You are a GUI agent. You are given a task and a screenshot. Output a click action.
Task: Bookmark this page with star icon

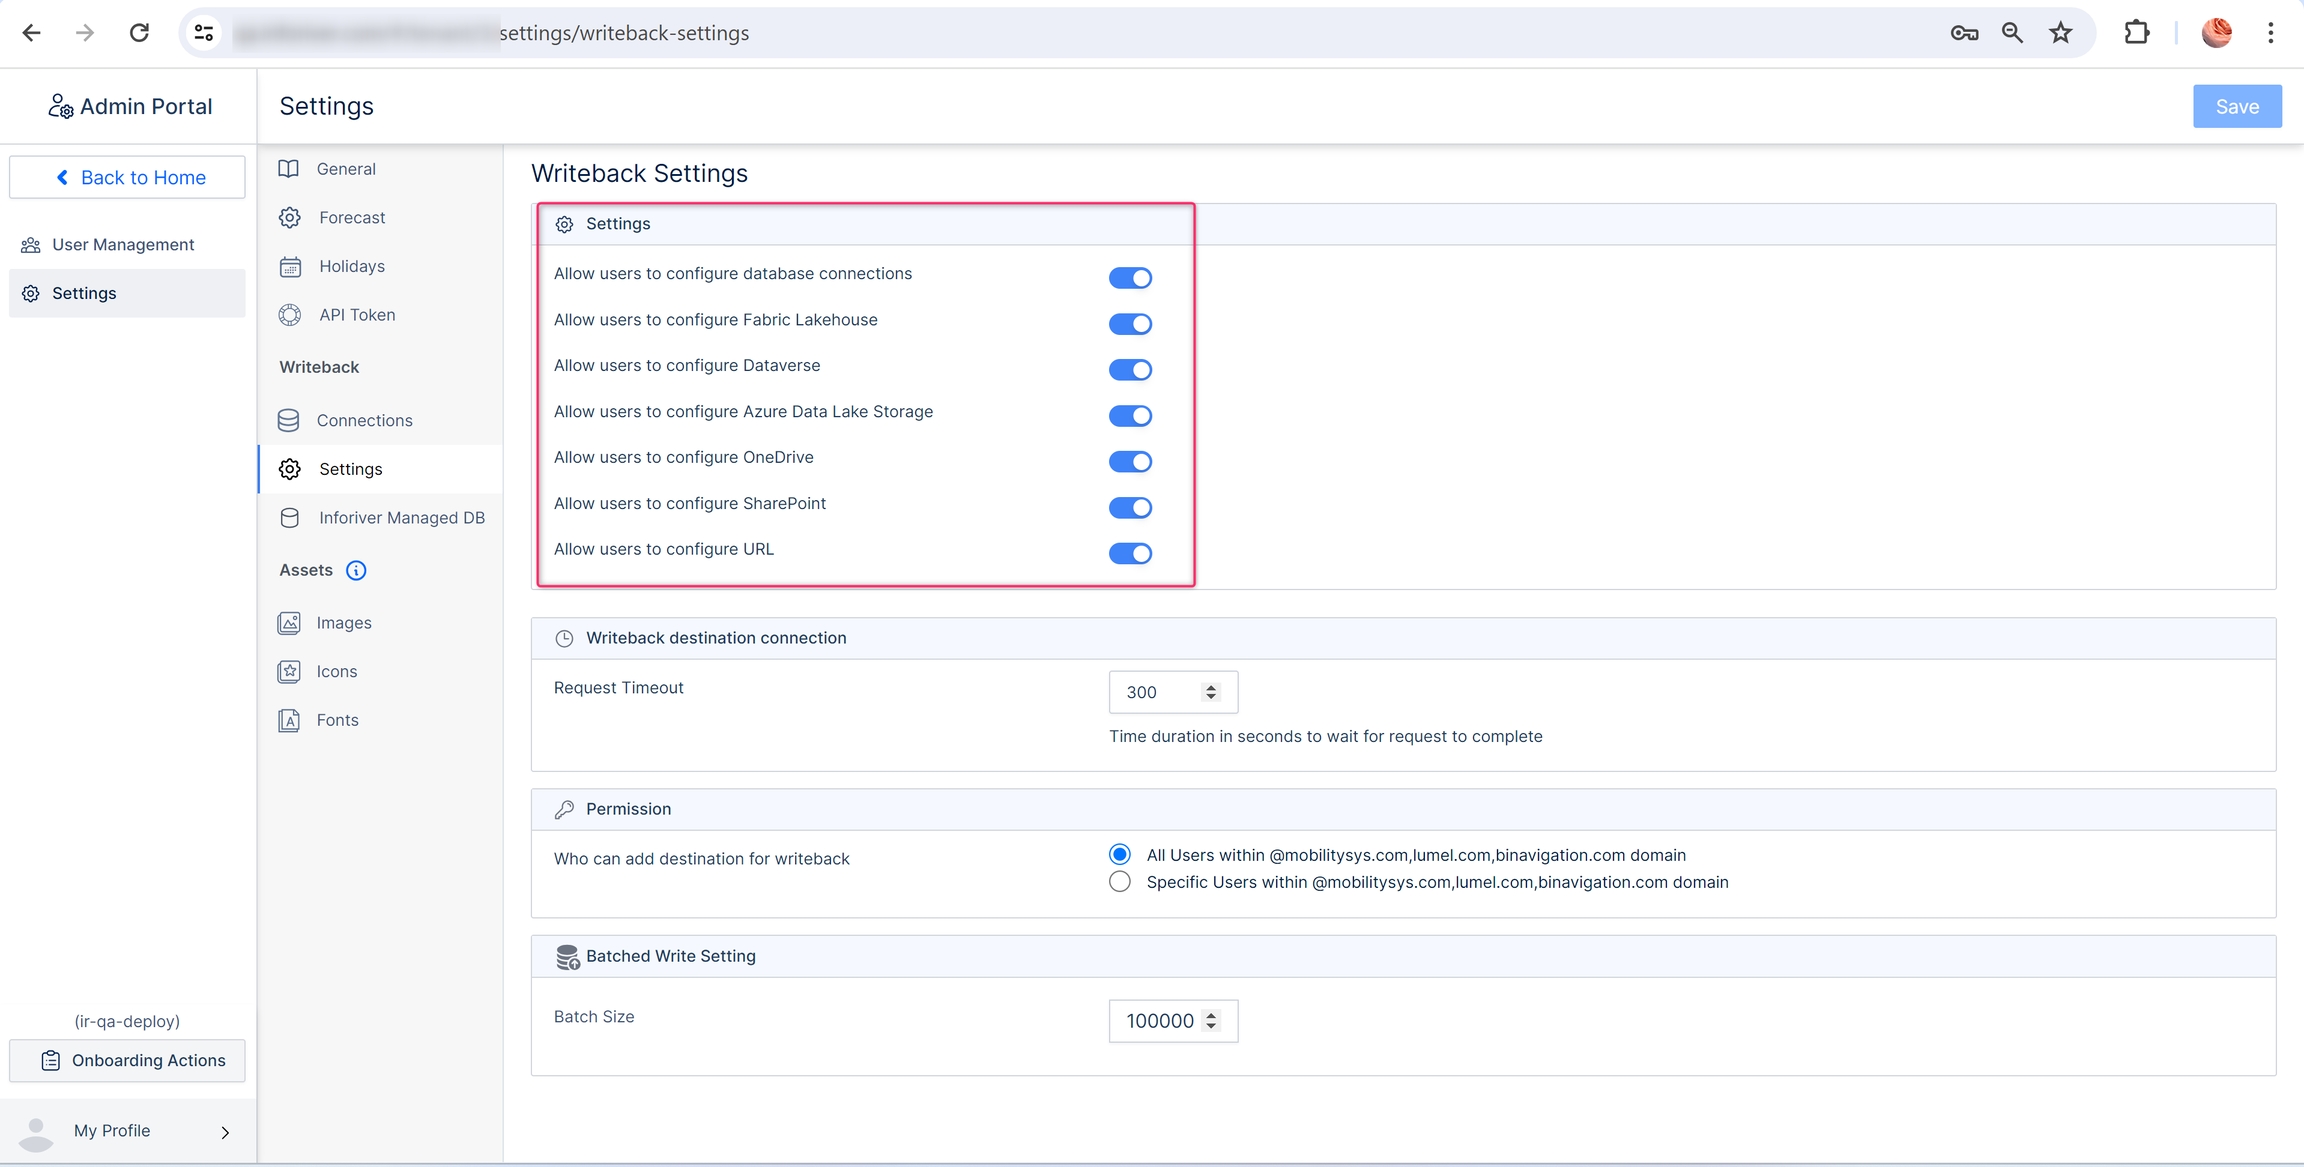point(2061,33)
